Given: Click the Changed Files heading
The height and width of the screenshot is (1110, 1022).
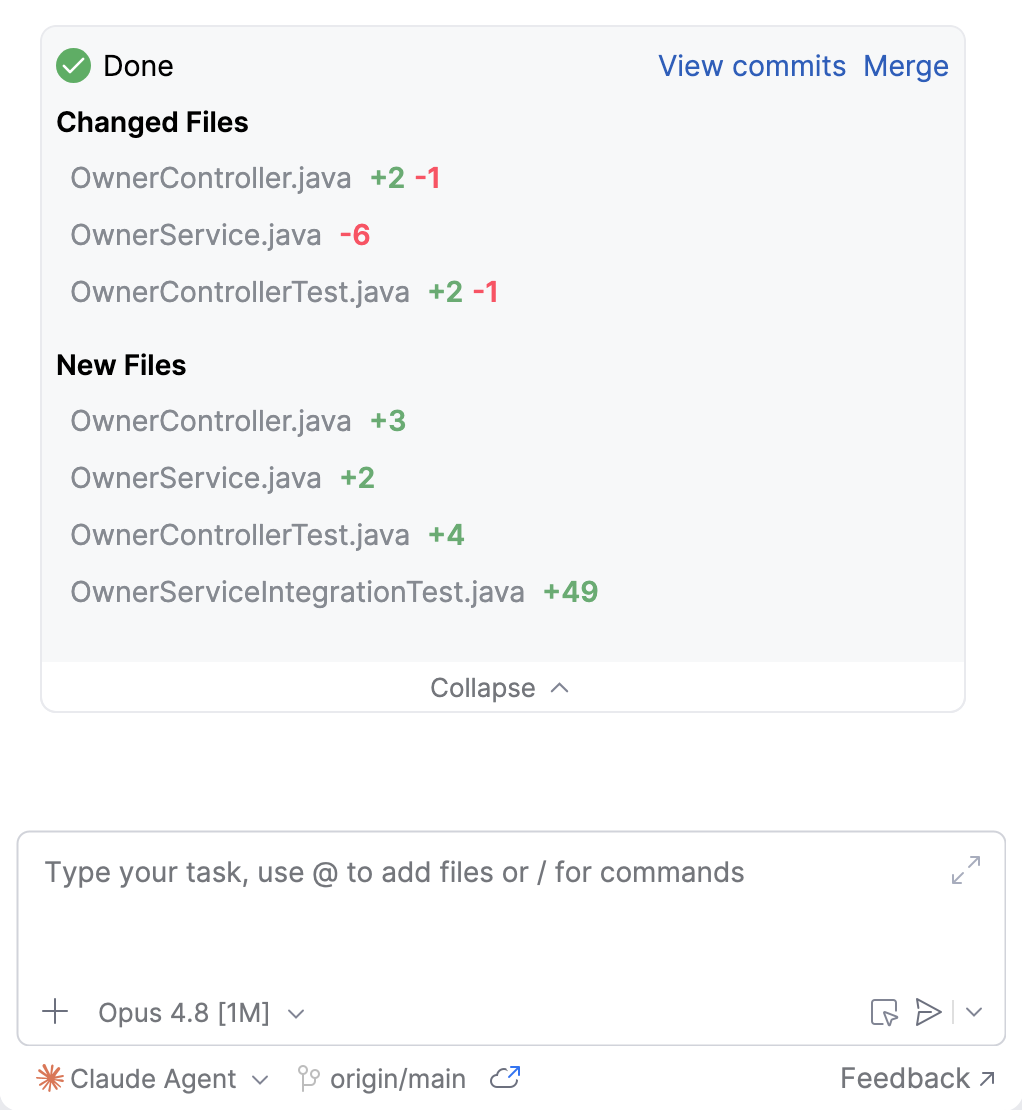Looking at the screenshot, I should pos(152,122).
